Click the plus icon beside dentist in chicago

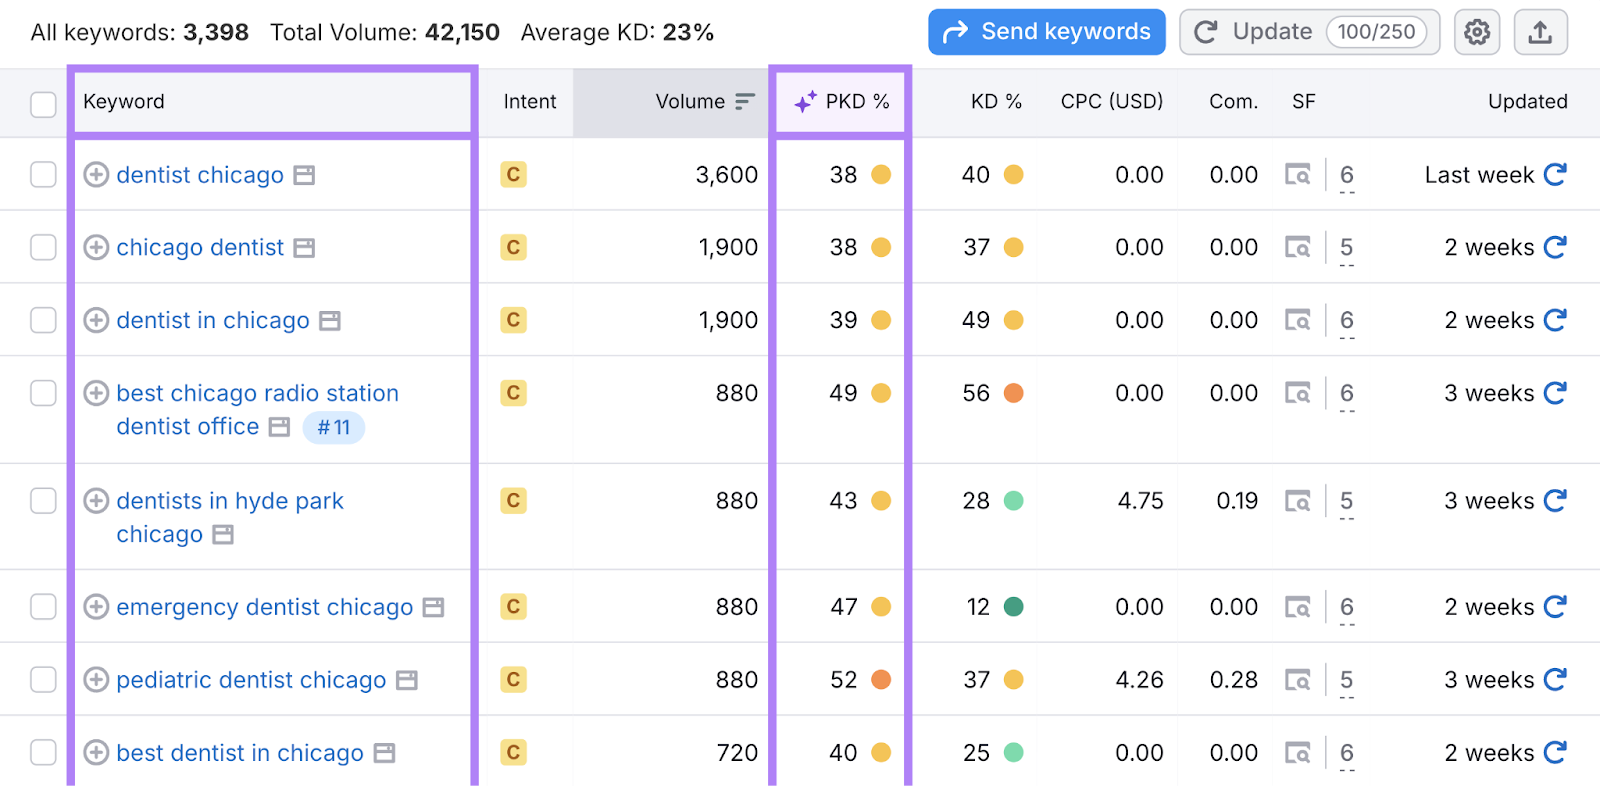point(96,320)
